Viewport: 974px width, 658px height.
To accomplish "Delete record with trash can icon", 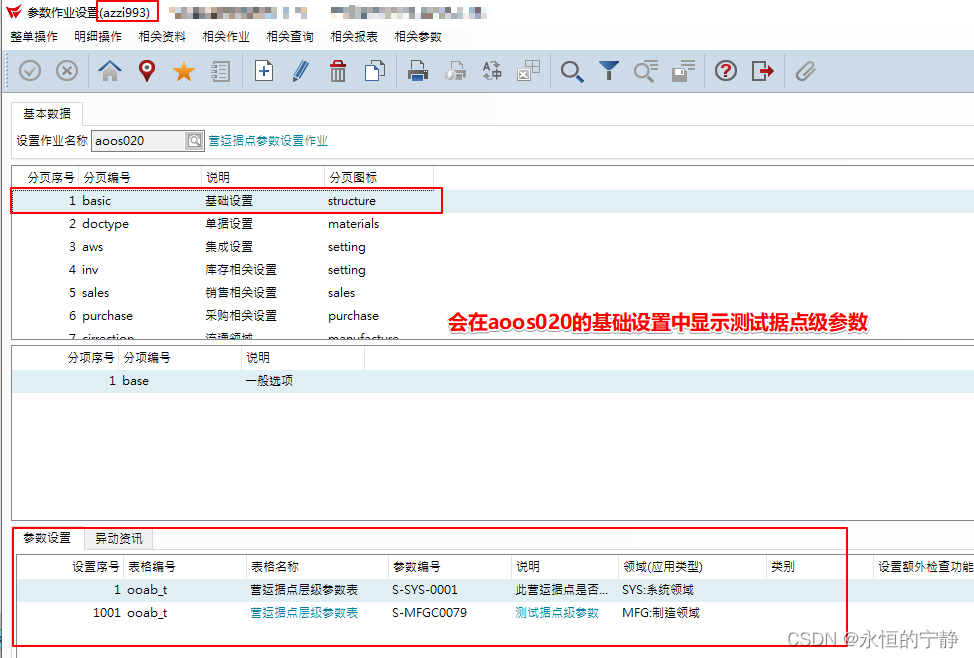I will (338, 71).
